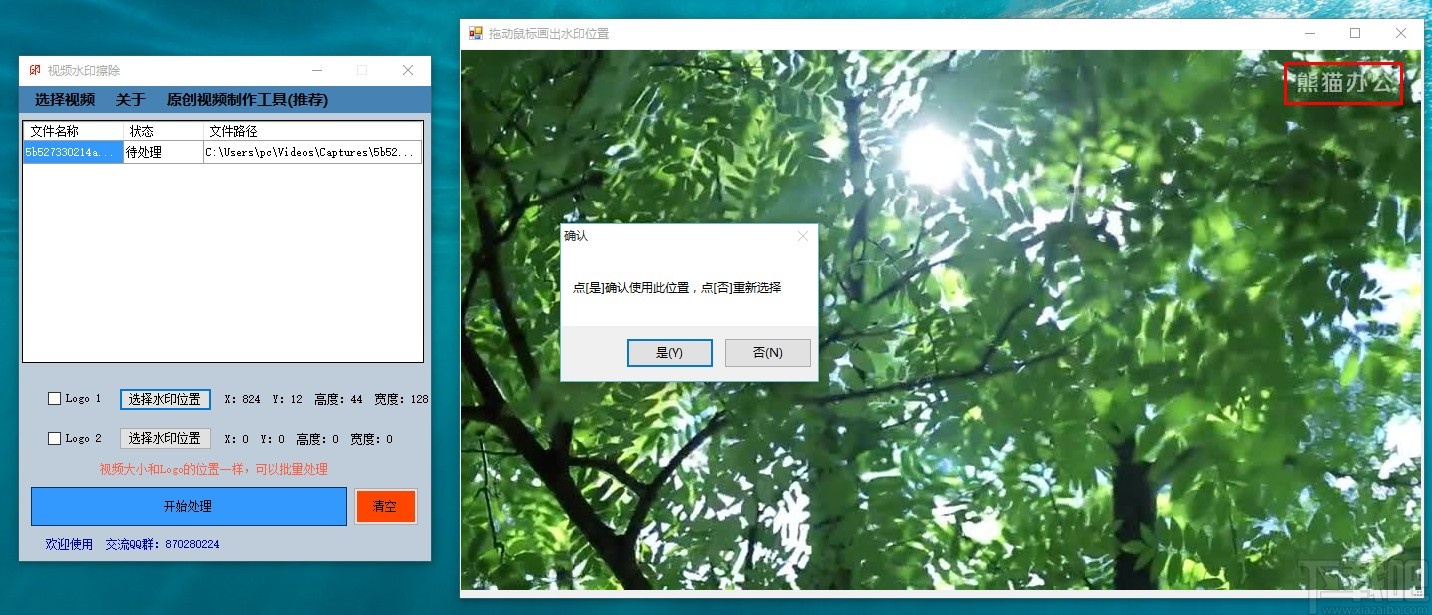Open the 选择视频 menu
Screen dimensions: 1432x615
64,100
